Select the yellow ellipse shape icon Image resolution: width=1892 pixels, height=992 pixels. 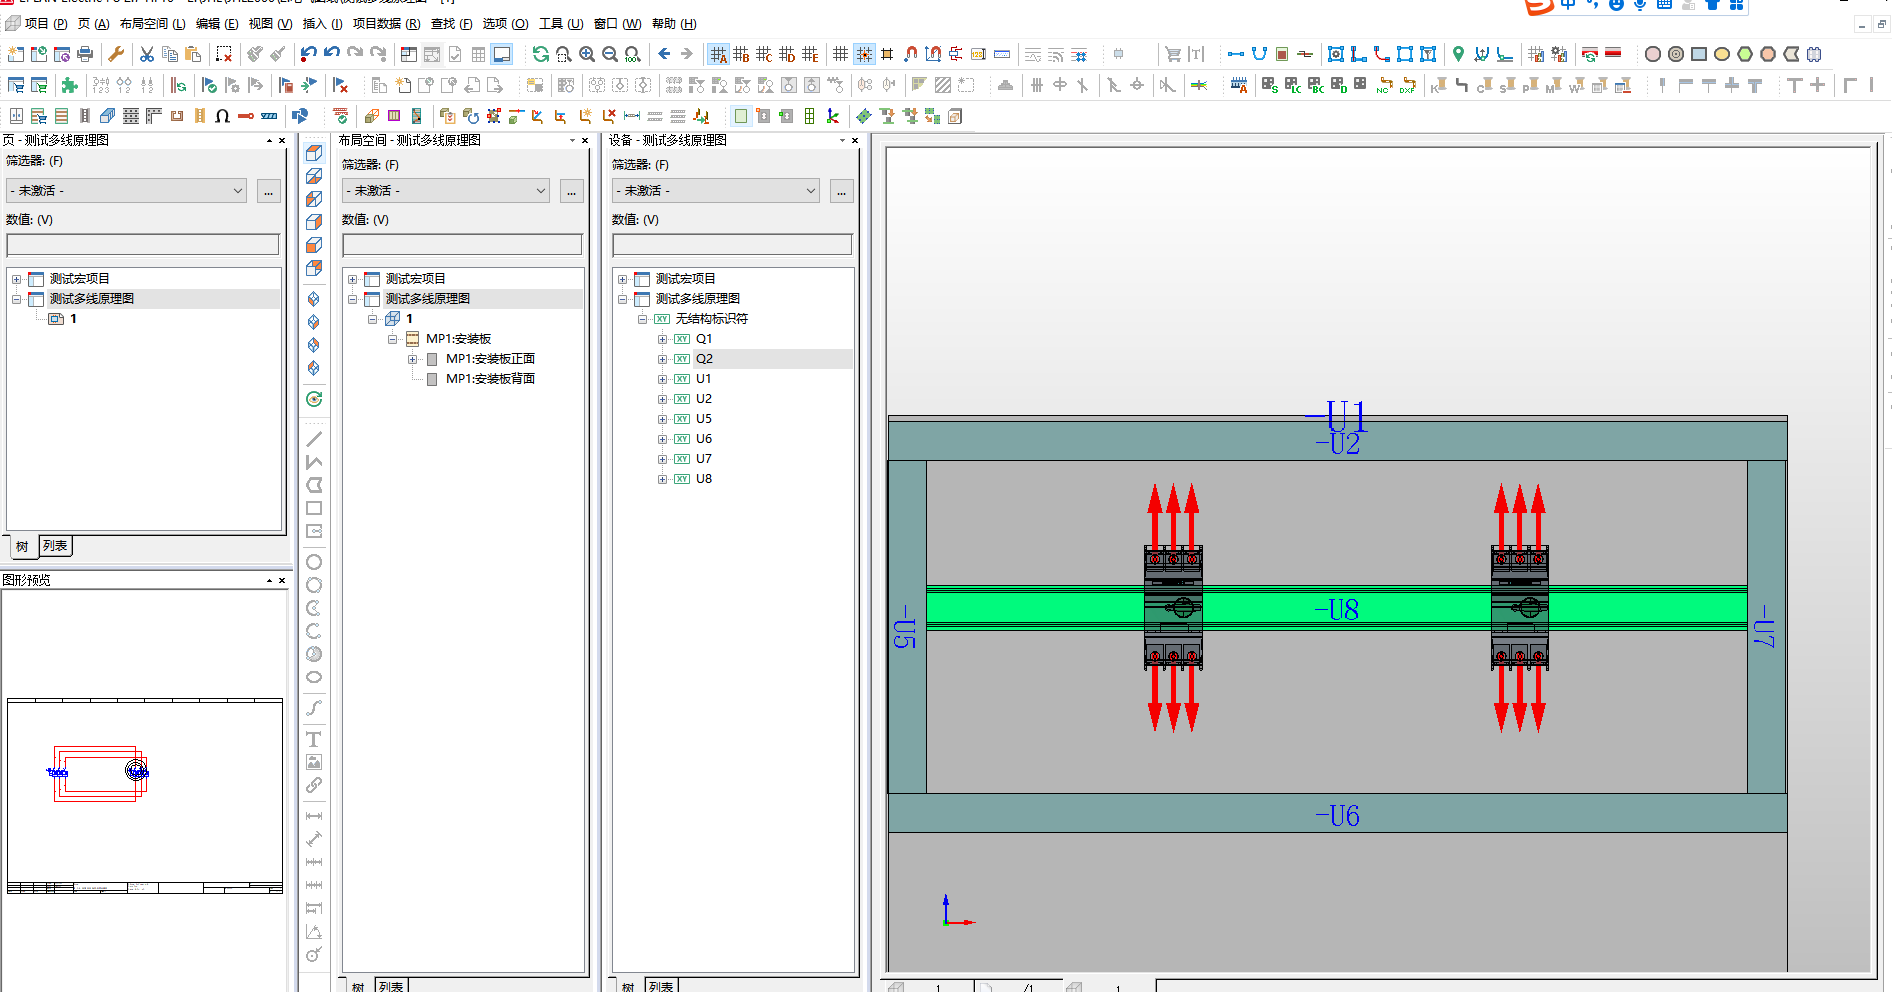tap(1722, 54)
